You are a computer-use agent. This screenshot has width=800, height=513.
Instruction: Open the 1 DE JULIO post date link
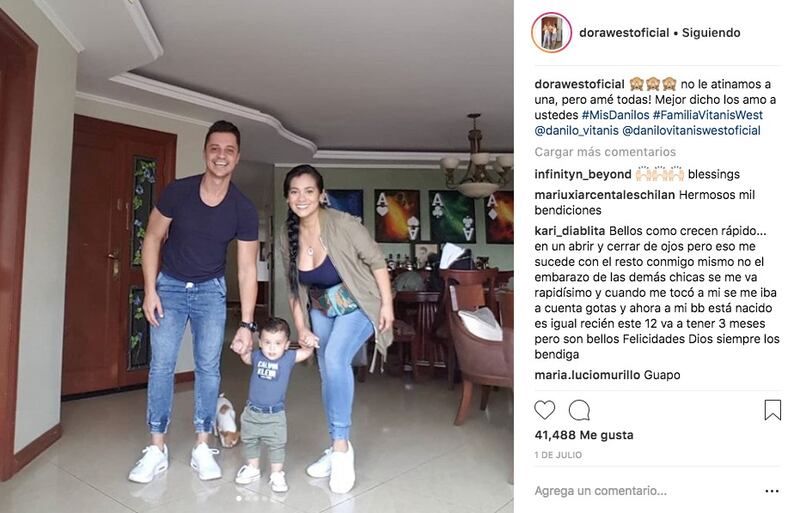558,455
